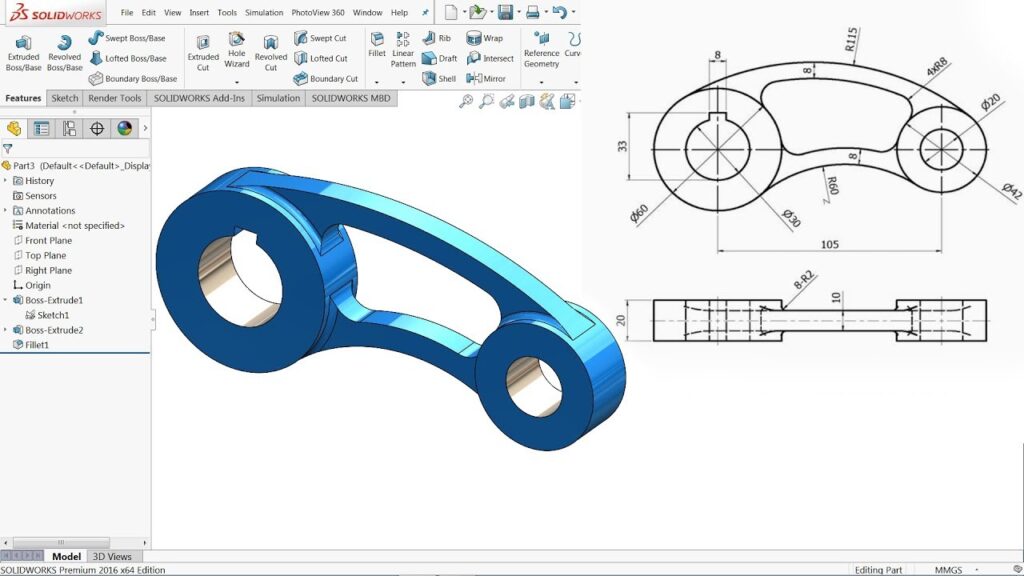
Task: Open the Reference Geometry dropdown arrow
Action: tap(541, 82)
